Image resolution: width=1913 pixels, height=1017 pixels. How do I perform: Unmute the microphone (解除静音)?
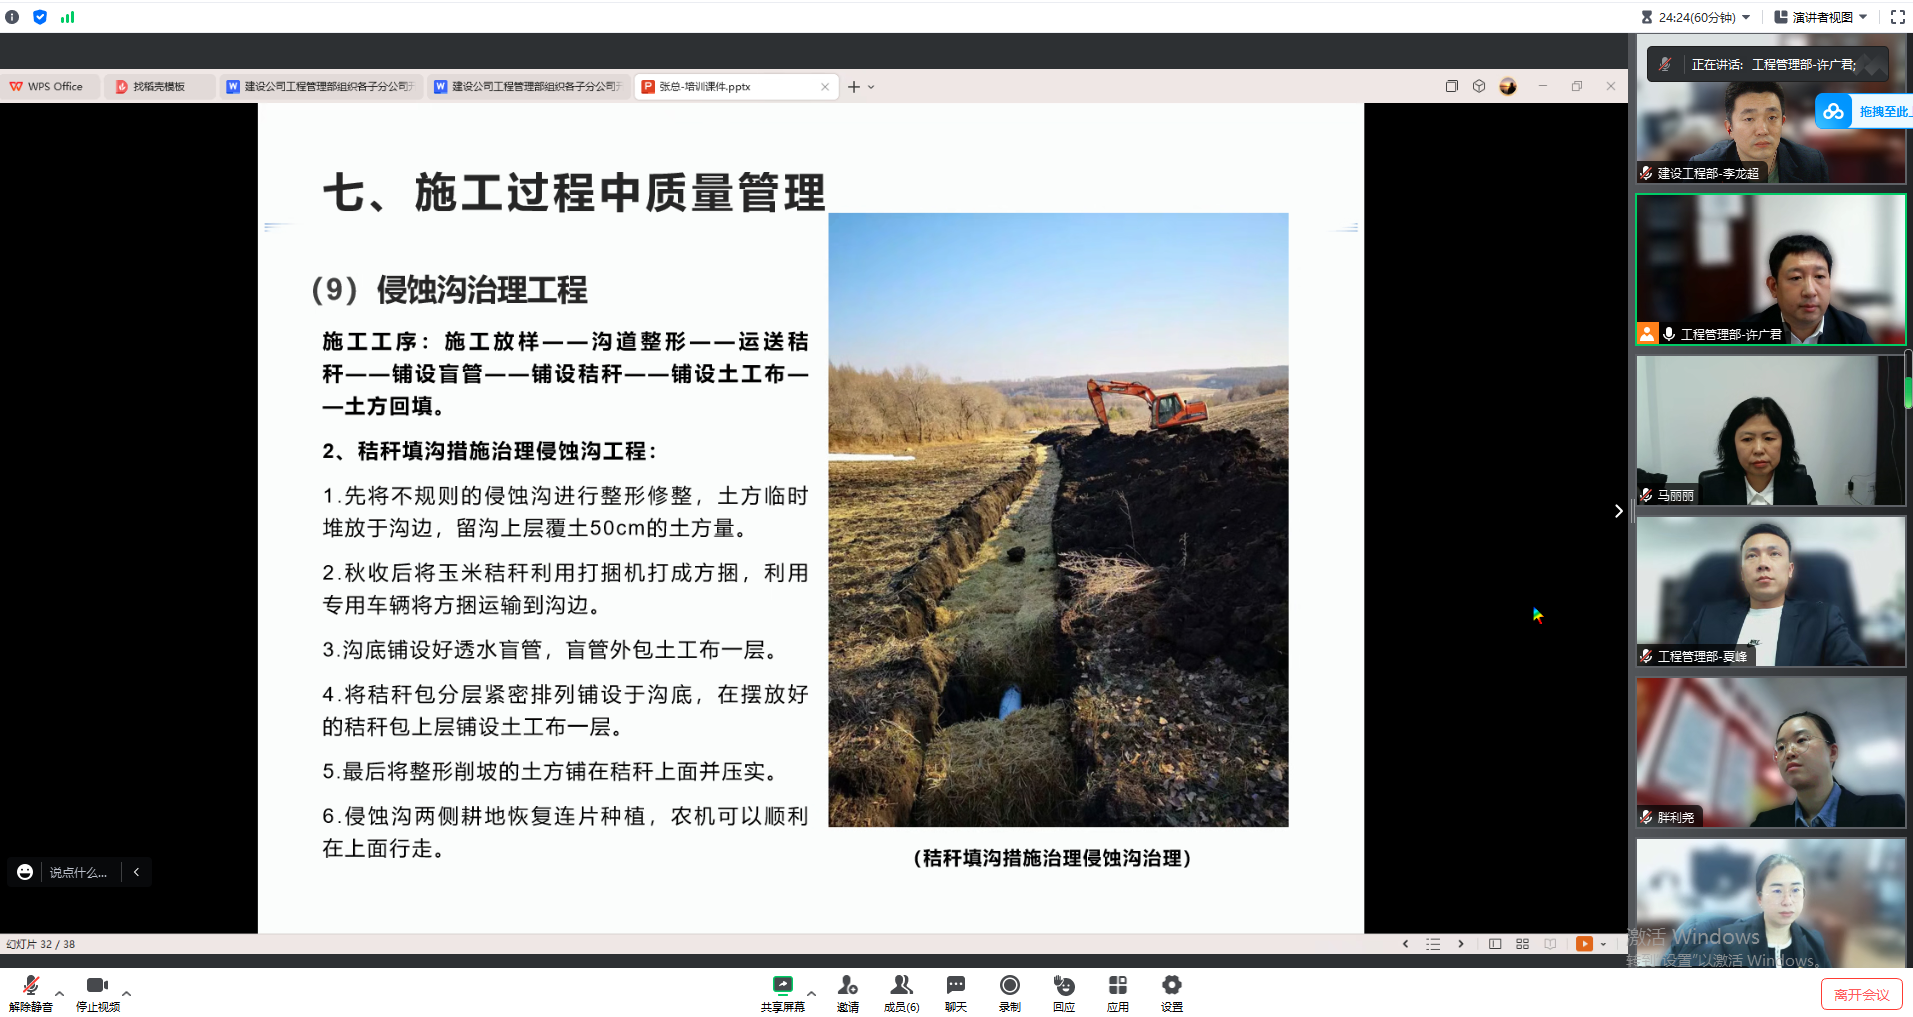[30, 993]
